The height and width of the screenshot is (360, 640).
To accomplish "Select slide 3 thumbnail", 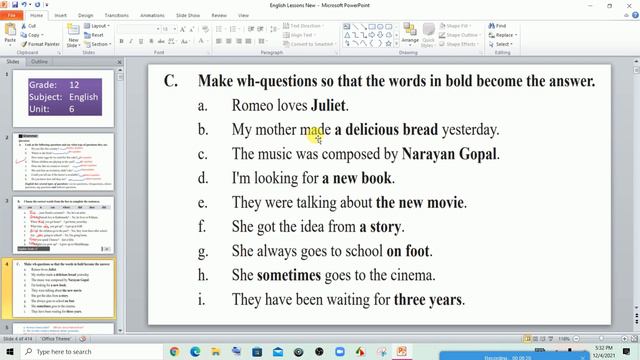I will [x=63, y=225].
